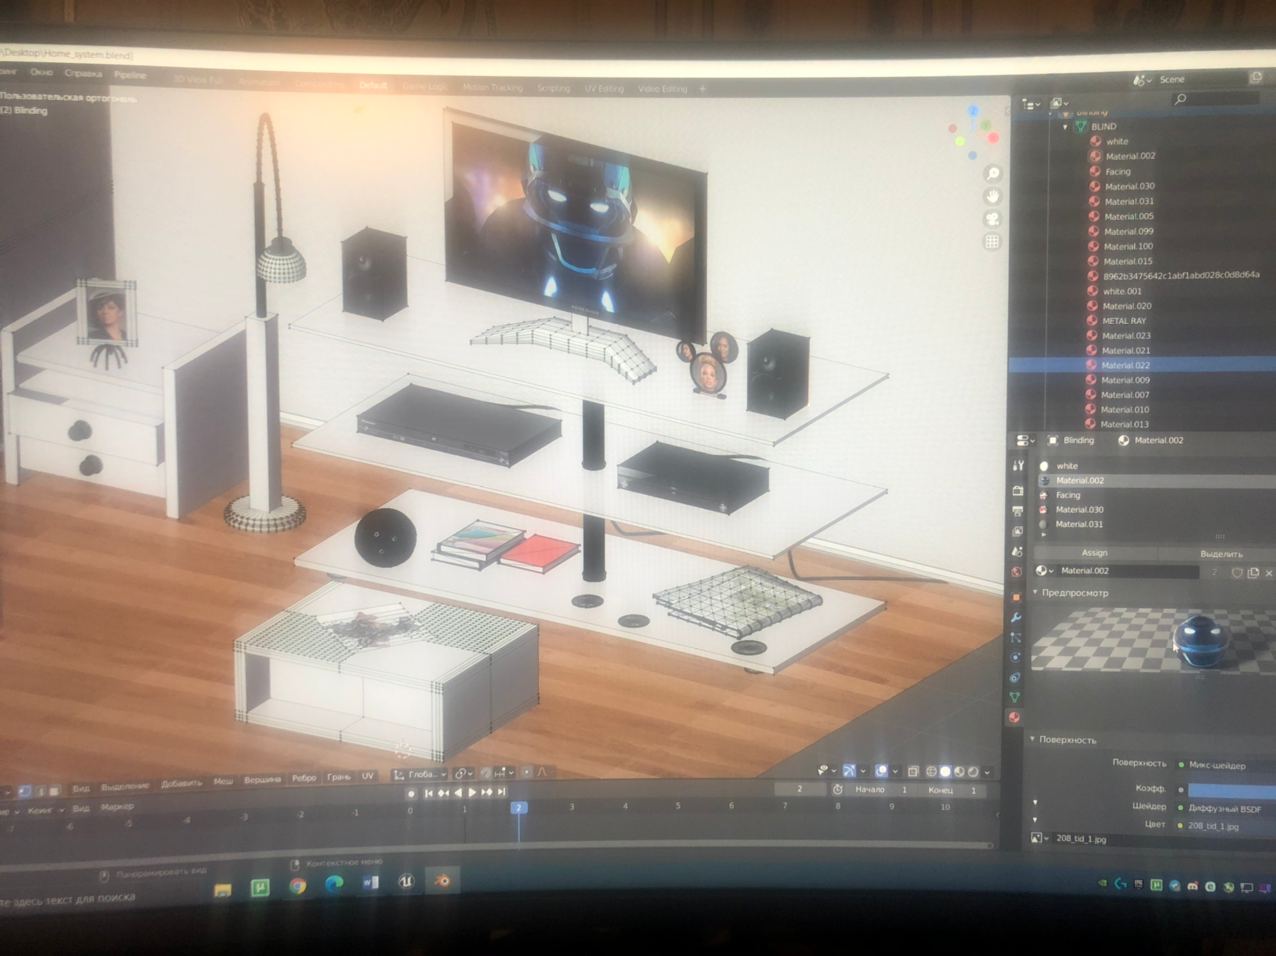Click the new material copy icon
This screenshot has width=1276, height=956.
[1253, 572]
